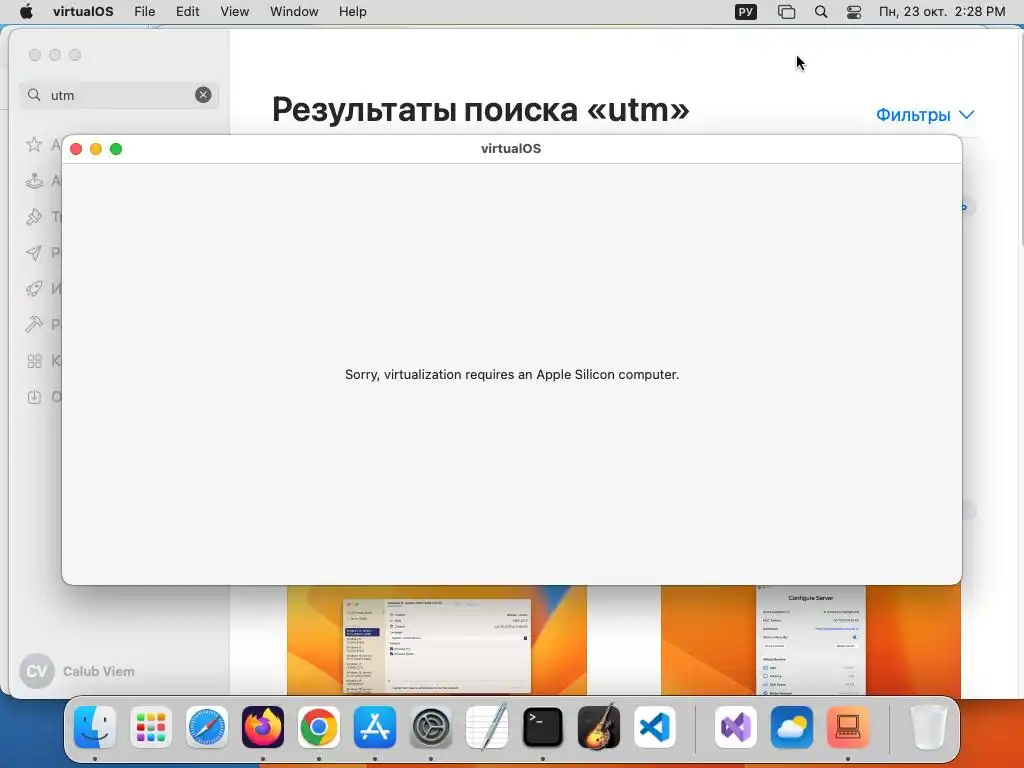Launch GarageBand from the dock
The width and height of the screenshot is (1024, 768).
(599, 727)
